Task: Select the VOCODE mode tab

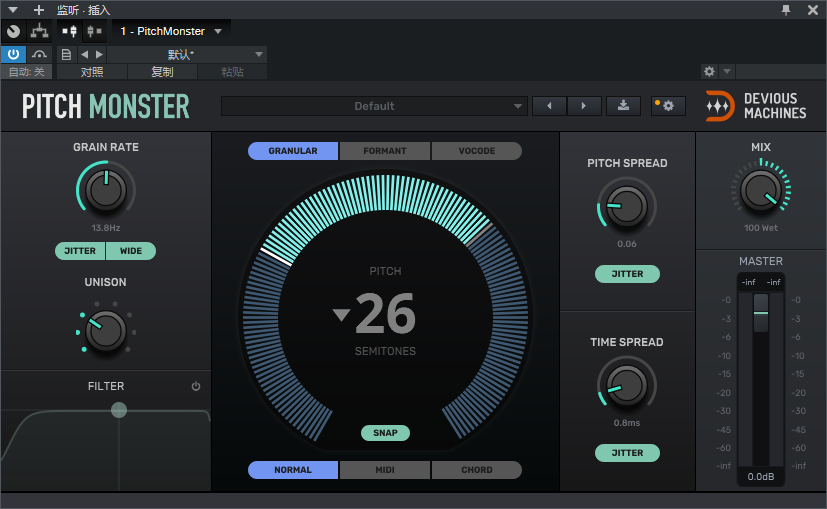Action: (x=477, y=151)
